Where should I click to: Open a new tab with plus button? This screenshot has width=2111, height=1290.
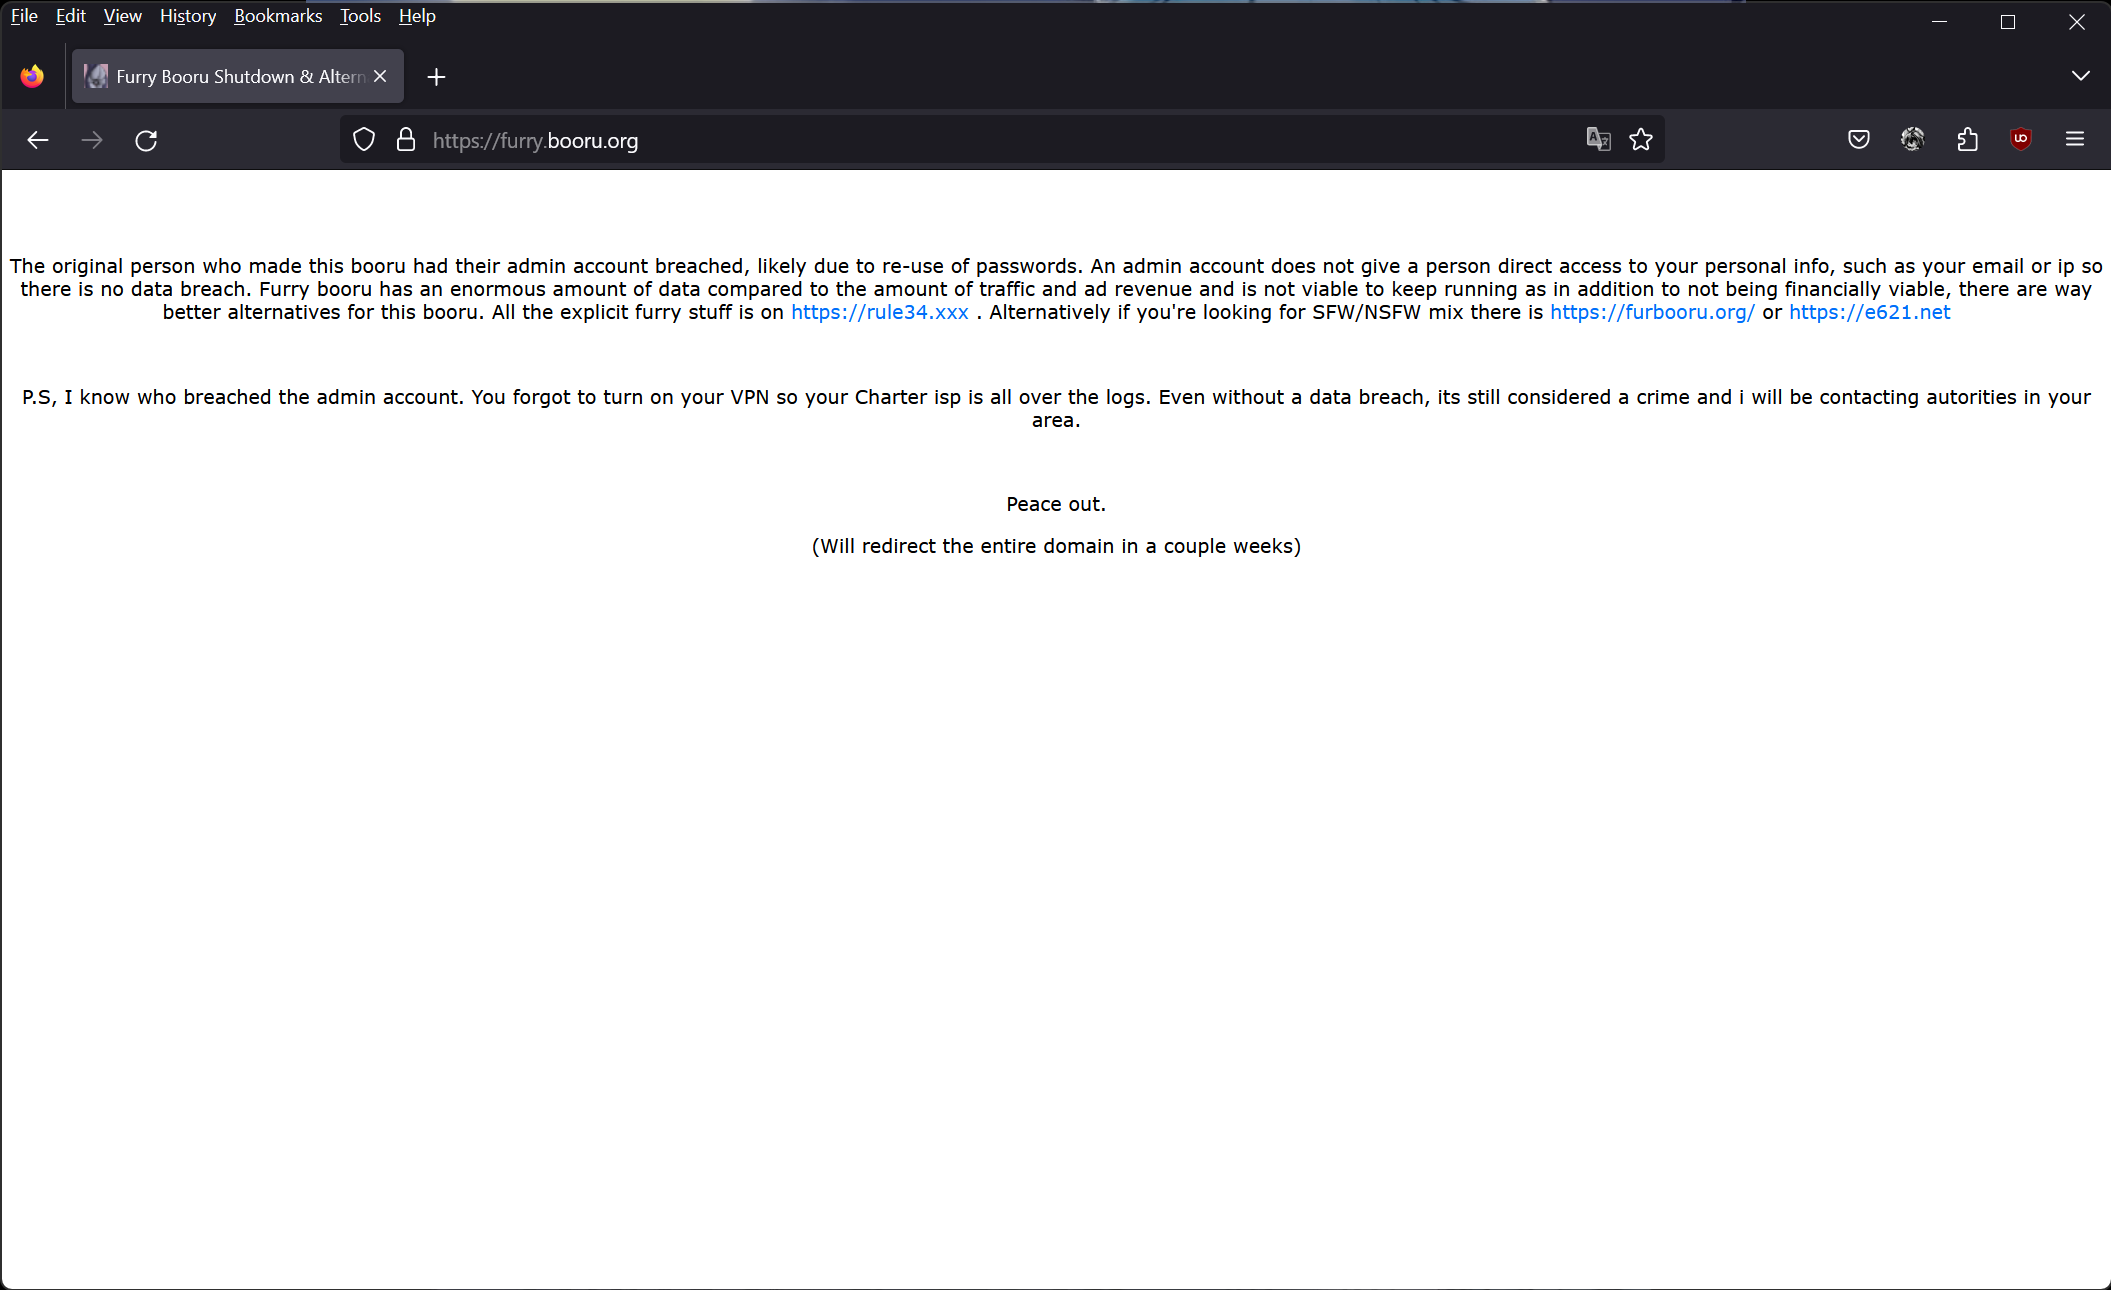[436, 77]
